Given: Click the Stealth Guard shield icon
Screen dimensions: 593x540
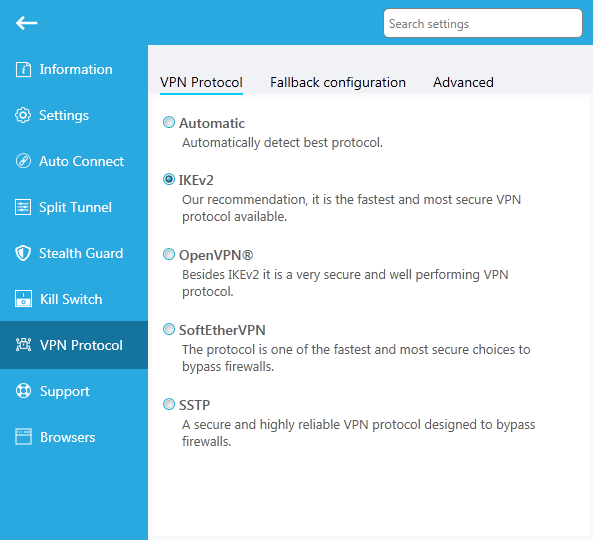Looking at the screenshot, I should point(23,253).
